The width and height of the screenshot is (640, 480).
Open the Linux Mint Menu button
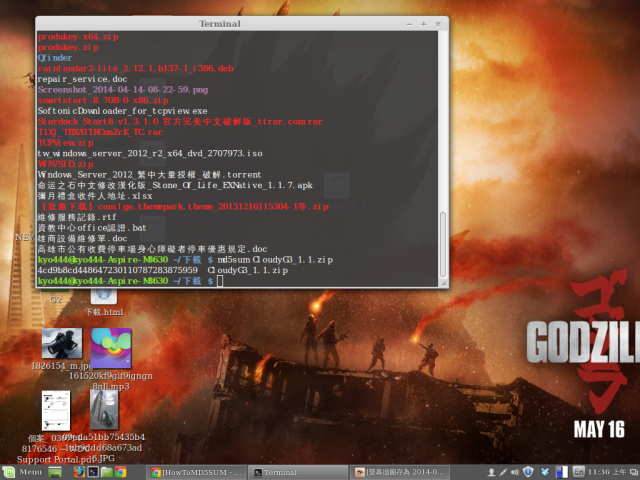click(x=23, y=472)
